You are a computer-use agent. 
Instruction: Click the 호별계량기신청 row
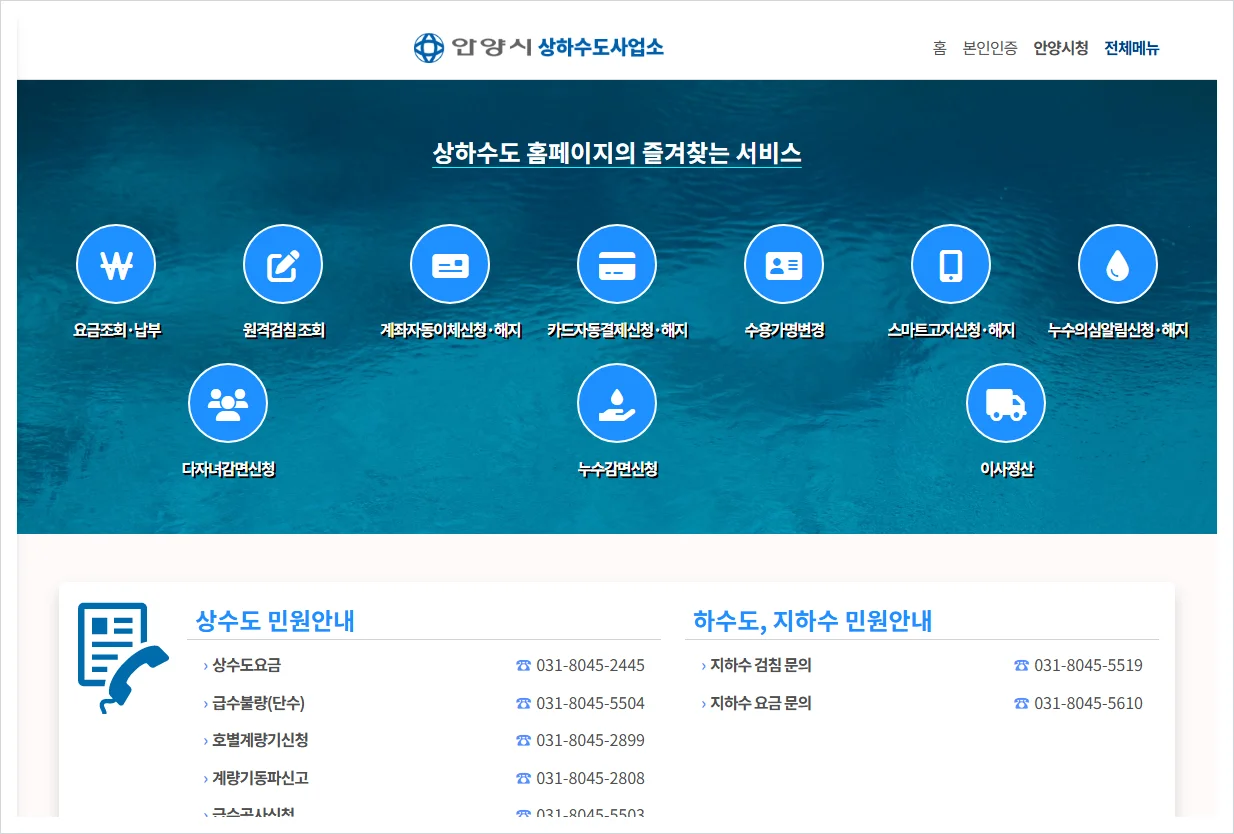tap(424, 740)
